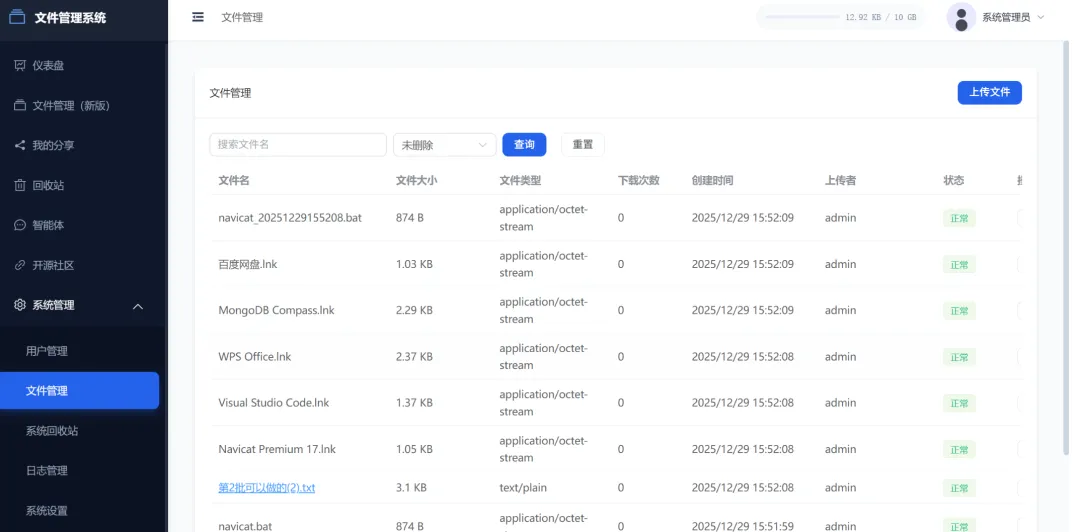Open the 第2批可以做的(2).txt file link
The height and width of the screenshot is (532, 1080).
point(267,487)
